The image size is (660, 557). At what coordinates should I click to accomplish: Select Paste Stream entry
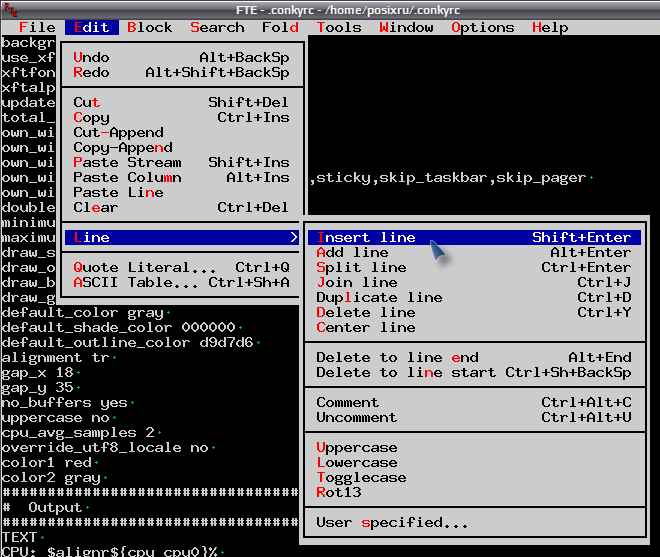tap(181, 163)
